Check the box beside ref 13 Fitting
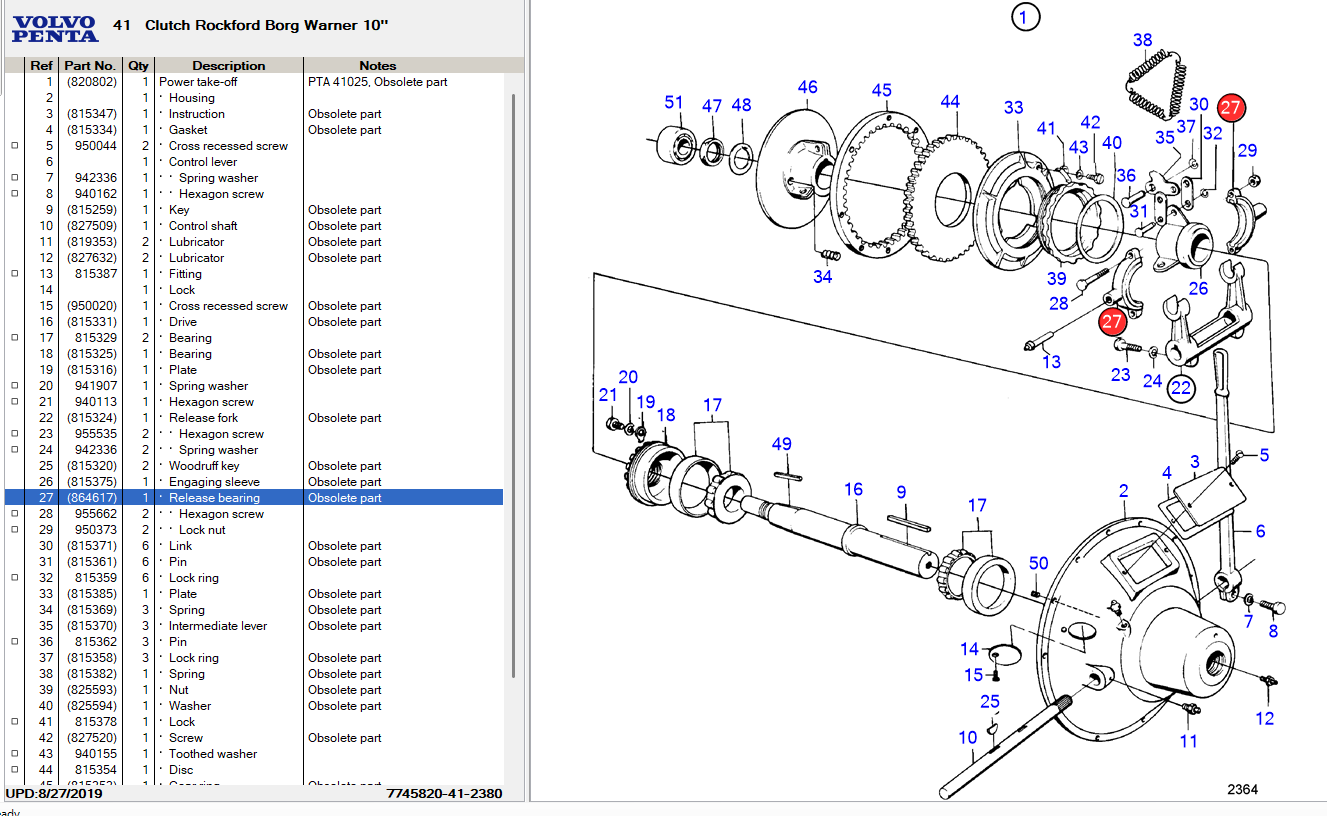This screenshot has width=1327, height=816. pyautogui.click(x=14, y=274)
